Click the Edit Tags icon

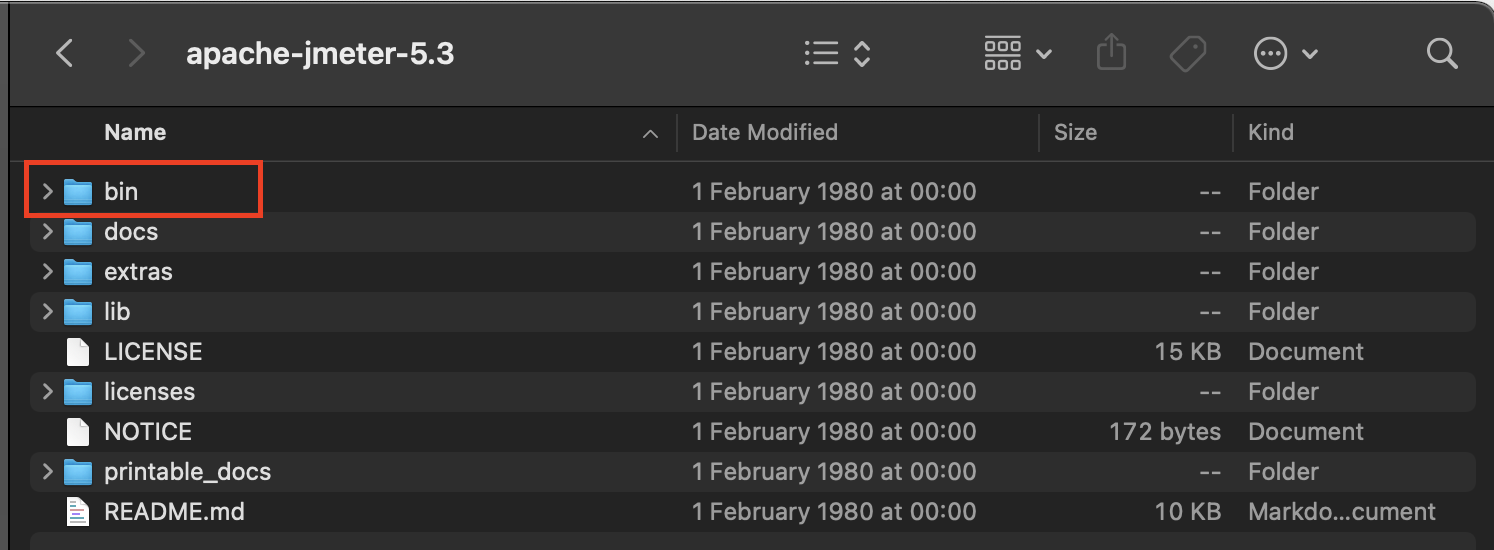click(x=1187, y=54)
